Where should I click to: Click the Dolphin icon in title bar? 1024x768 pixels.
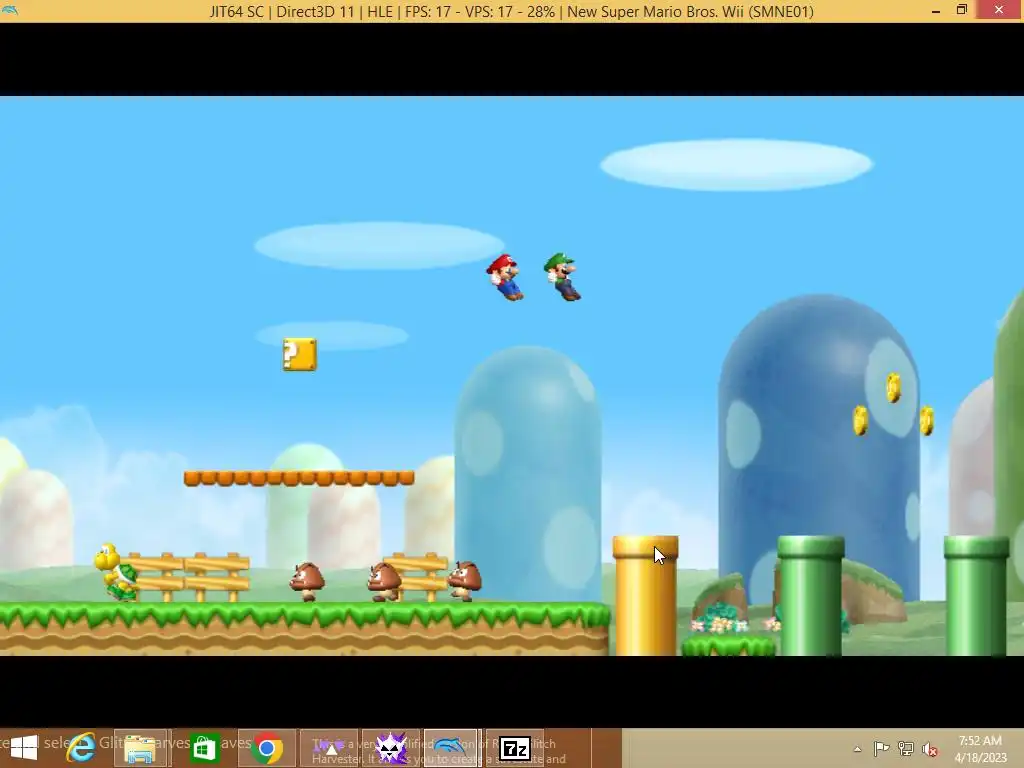(10, 10)
